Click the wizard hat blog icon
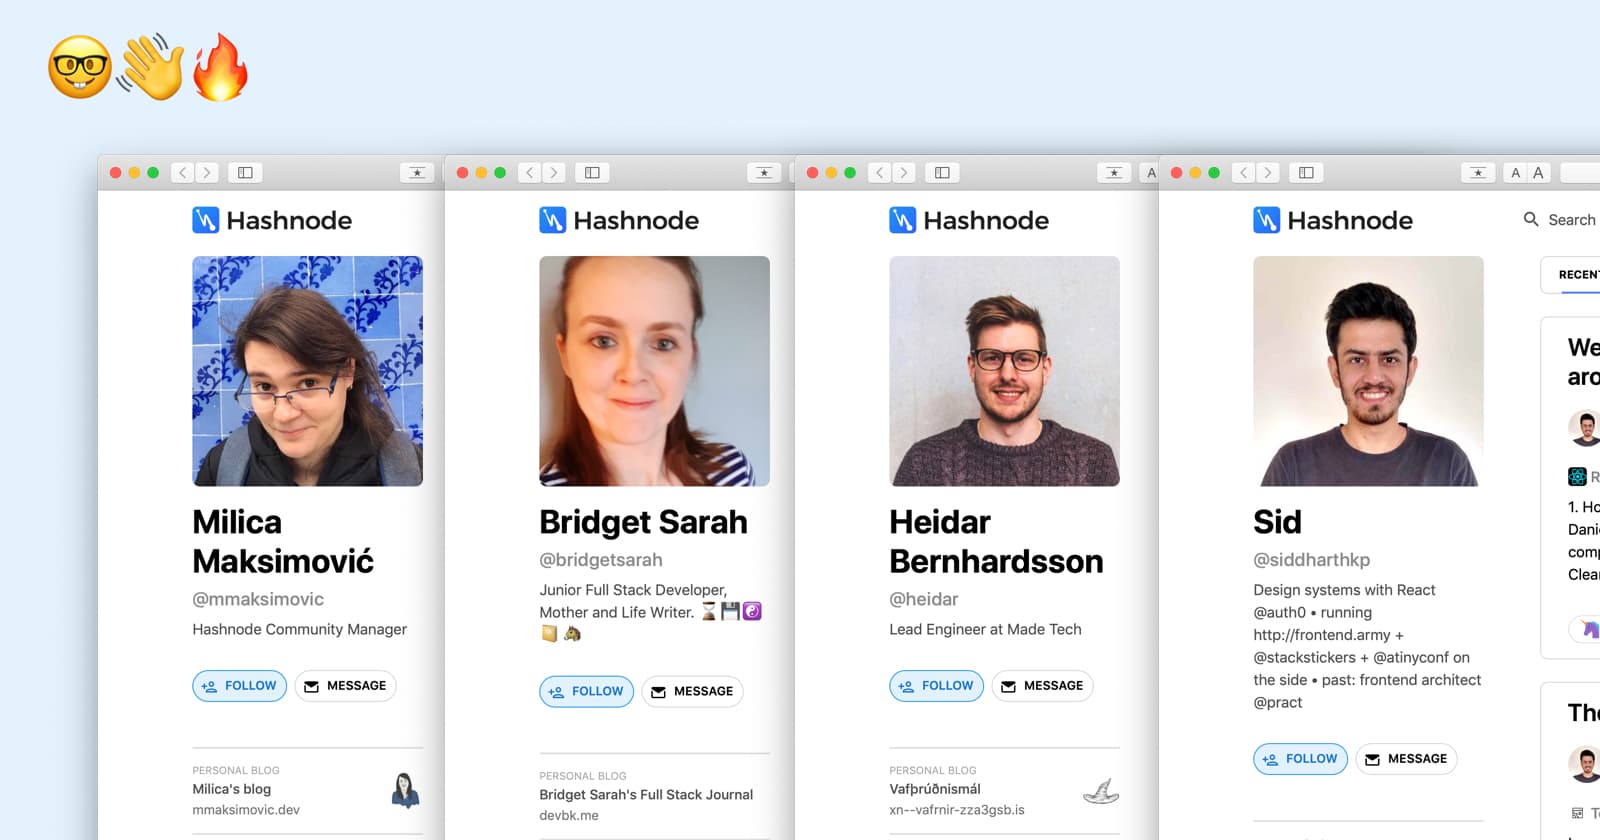 (x=1101, y=791)
